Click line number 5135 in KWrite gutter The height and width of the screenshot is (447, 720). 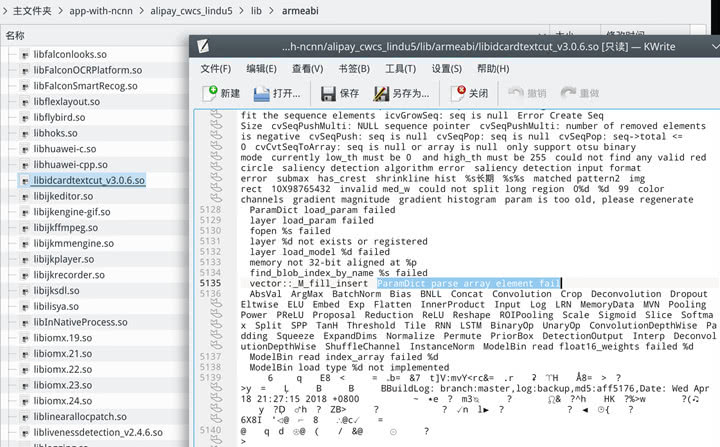(x=210, y=283)
